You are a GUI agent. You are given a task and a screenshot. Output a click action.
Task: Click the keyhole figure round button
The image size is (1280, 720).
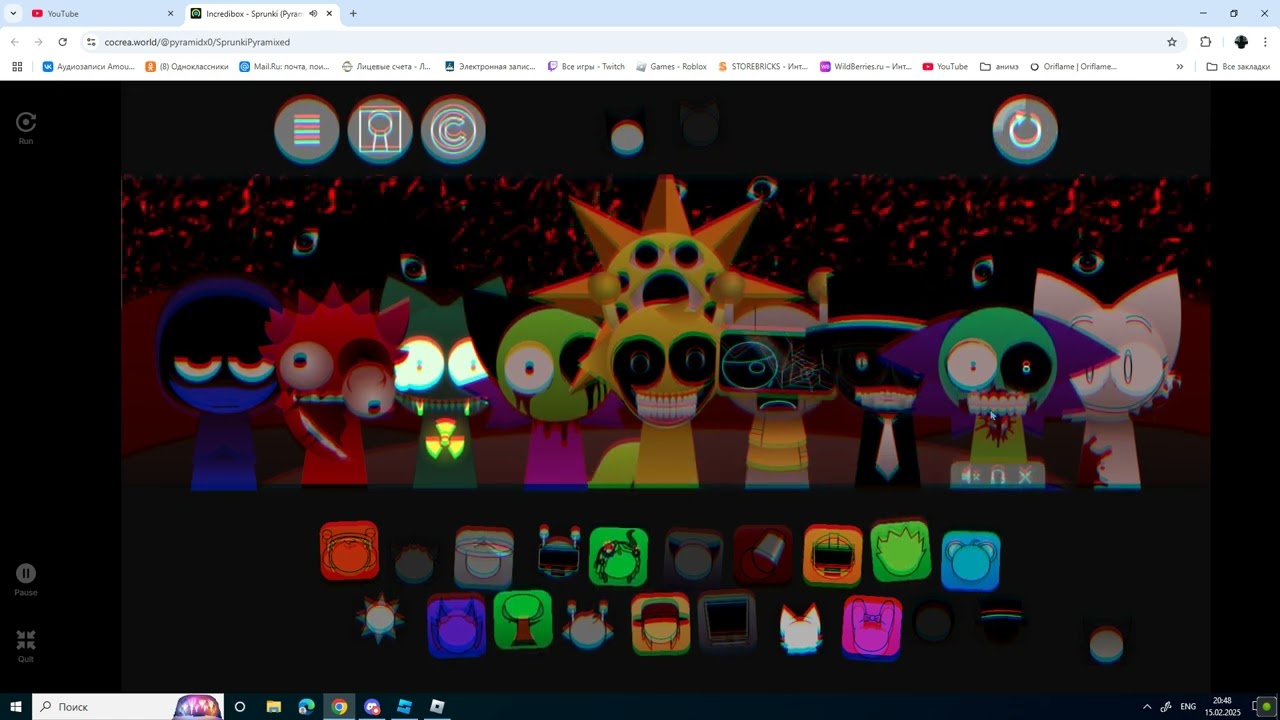coord(380,130)
